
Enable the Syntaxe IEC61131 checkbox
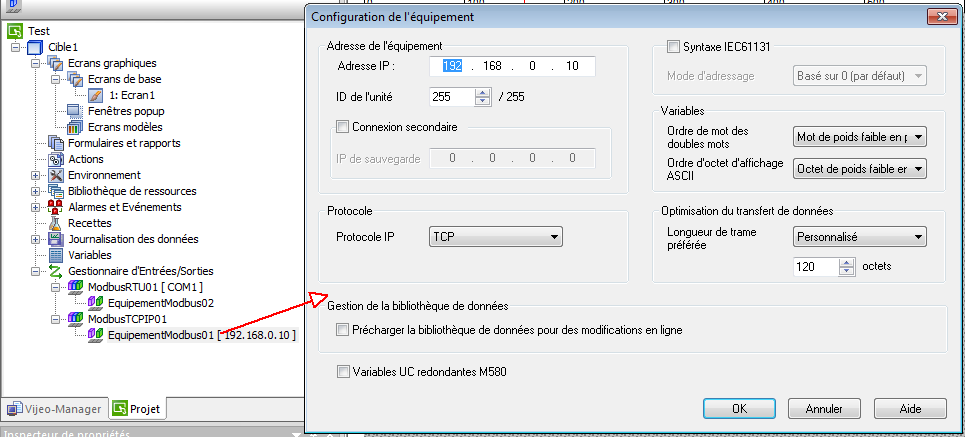(673, 46)
